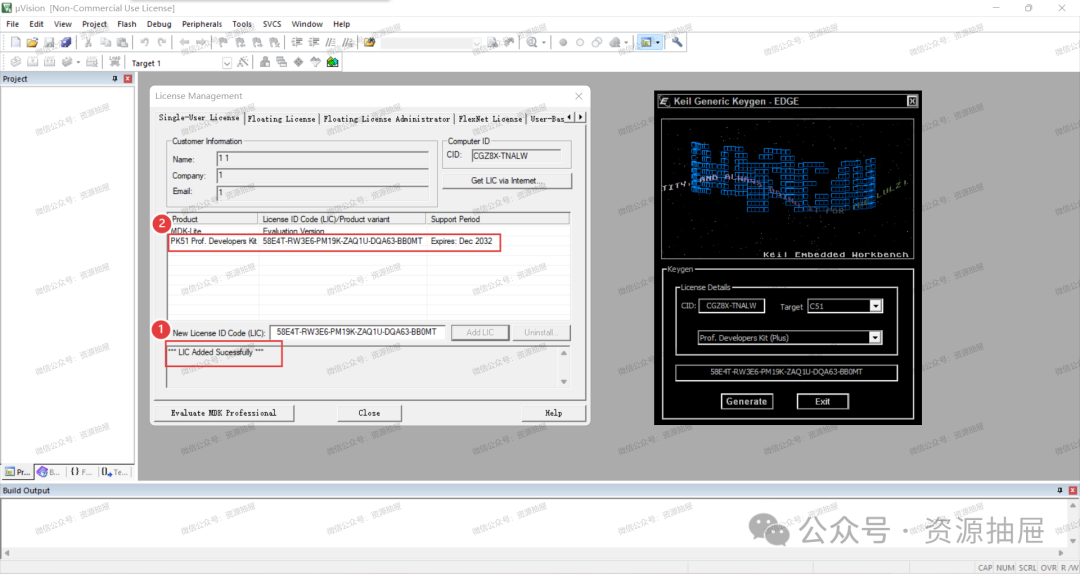This screenshot has width=1080, height=574.
Task: Click the Comment selection icon
Action: coord(331,42)
